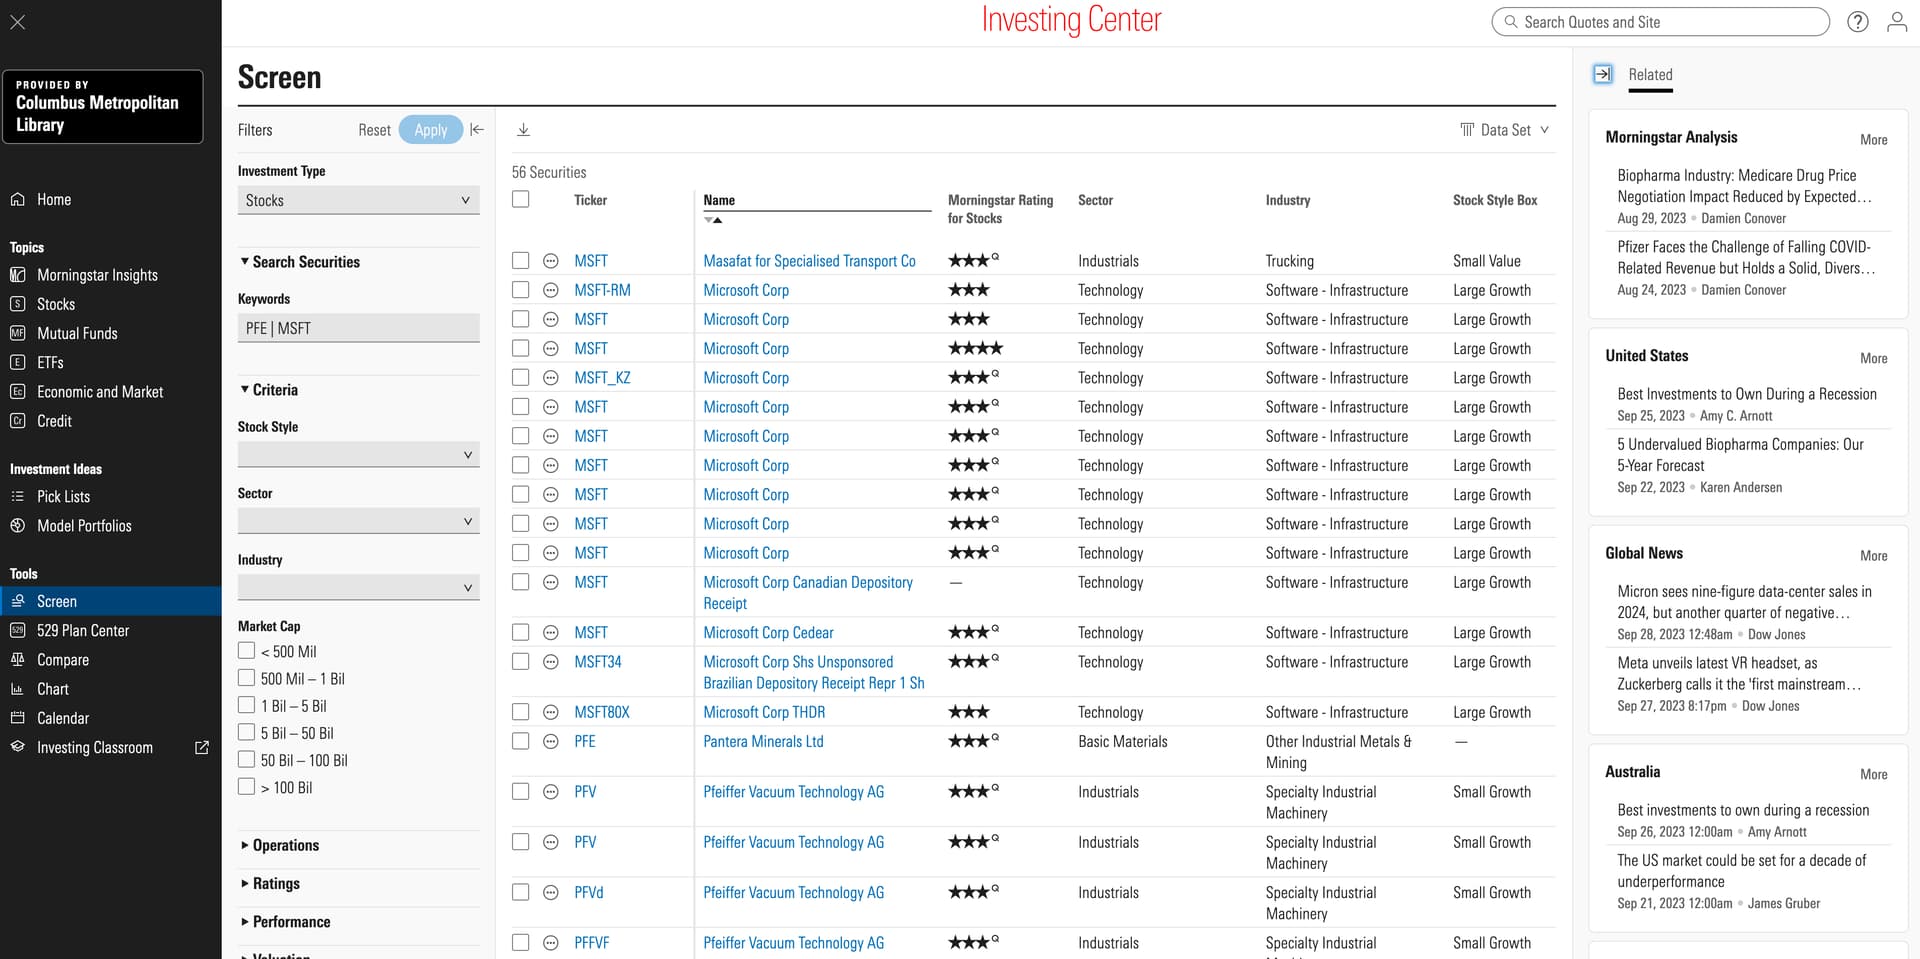The image size is (1920, 959).
Task: Open Pick Lists under Investment Ideas
Action: [x=63, y=496]
